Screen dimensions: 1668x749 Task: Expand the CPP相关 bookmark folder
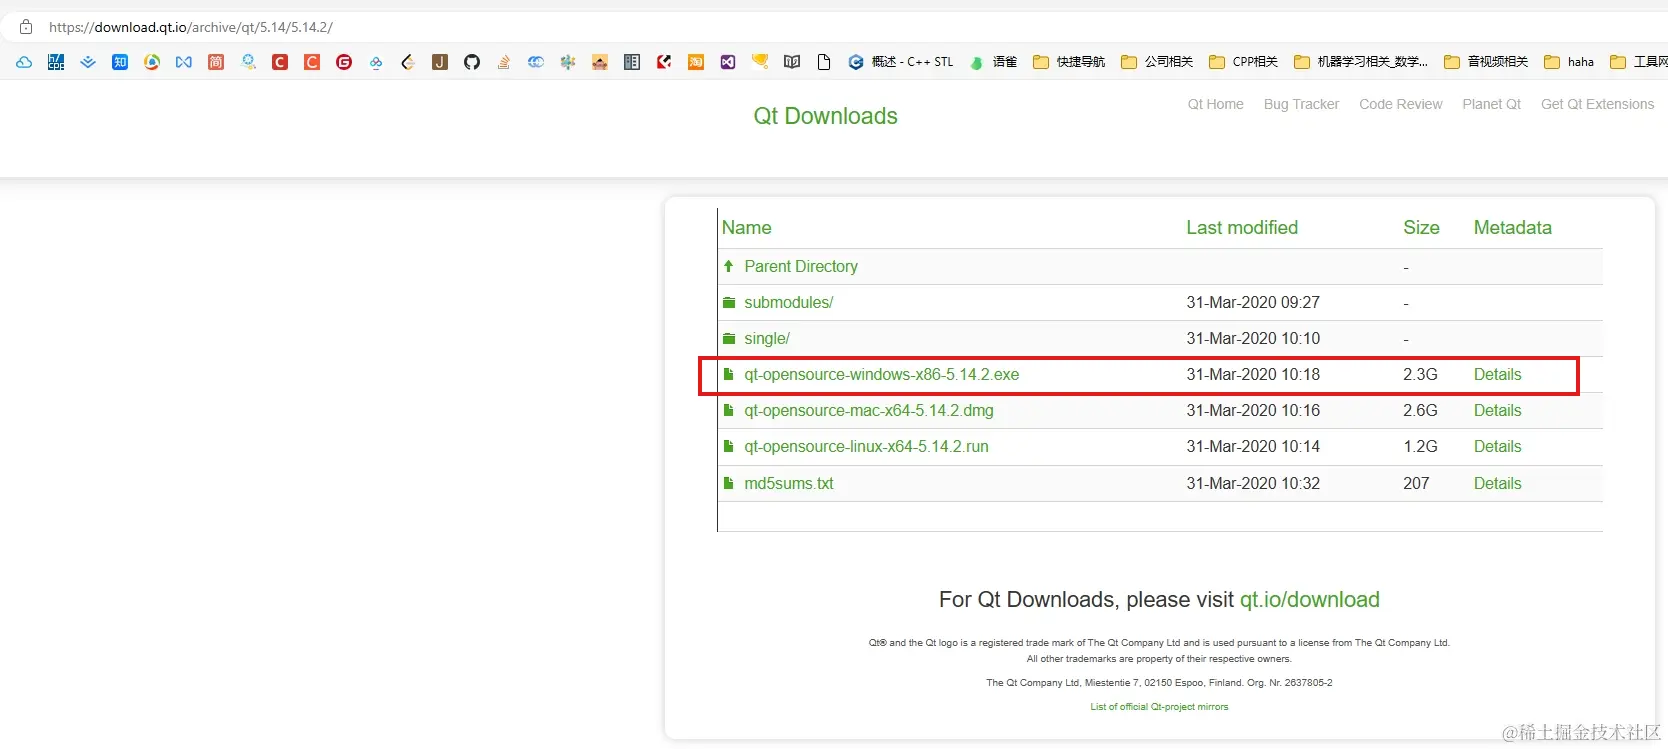(1243, 62)
